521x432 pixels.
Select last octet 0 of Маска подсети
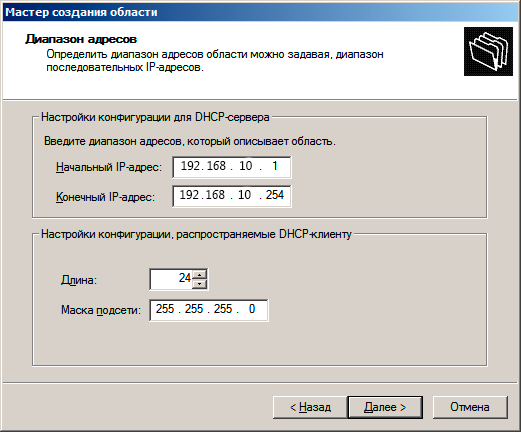pyautogui.click(x=252, y=309)
